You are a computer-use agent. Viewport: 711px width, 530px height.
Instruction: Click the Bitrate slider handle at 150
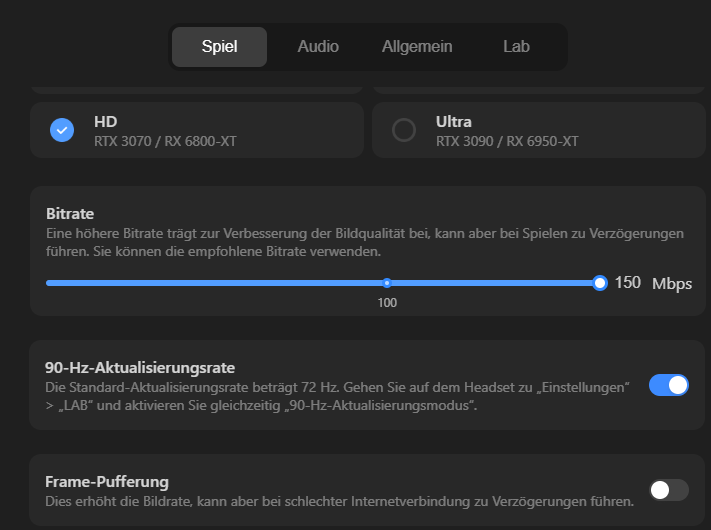tap(599, 283)
